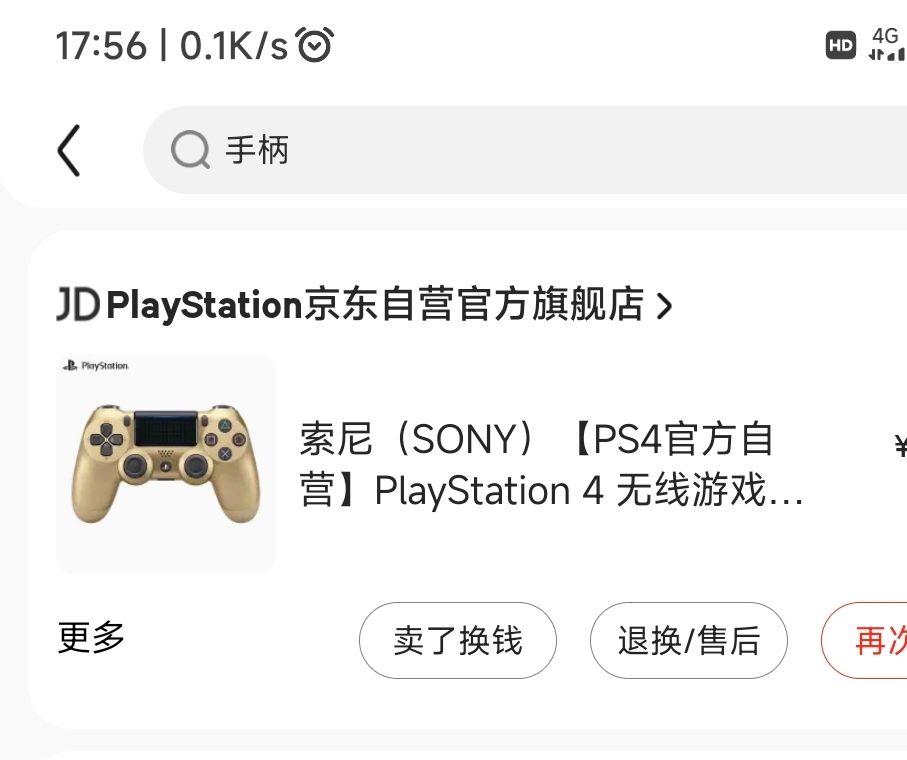The image size is (907, 760).
Task: Tap the back arrow icon
Action: point(67,149)
